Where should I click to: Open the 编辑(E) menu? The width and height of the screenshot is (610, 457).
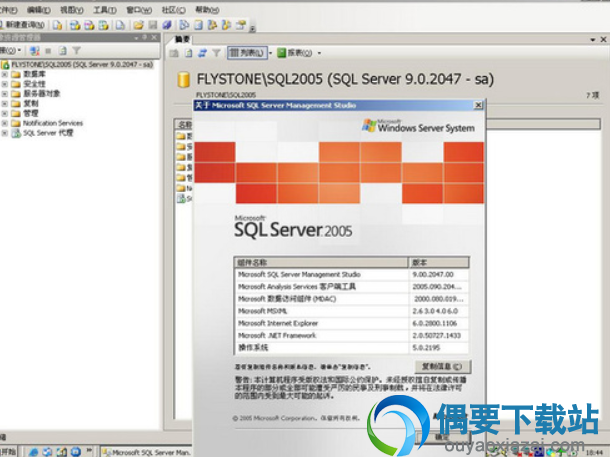[x=39, y=10]
